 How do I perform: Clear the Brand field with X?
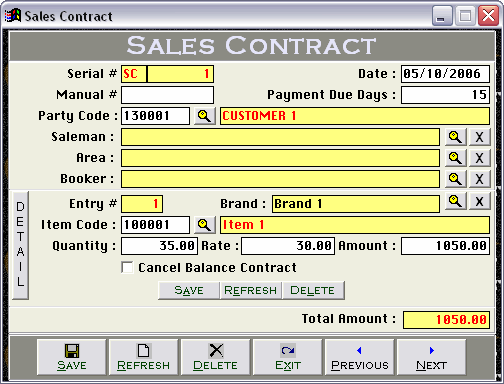pyautogui.click(x=479, y=201)
